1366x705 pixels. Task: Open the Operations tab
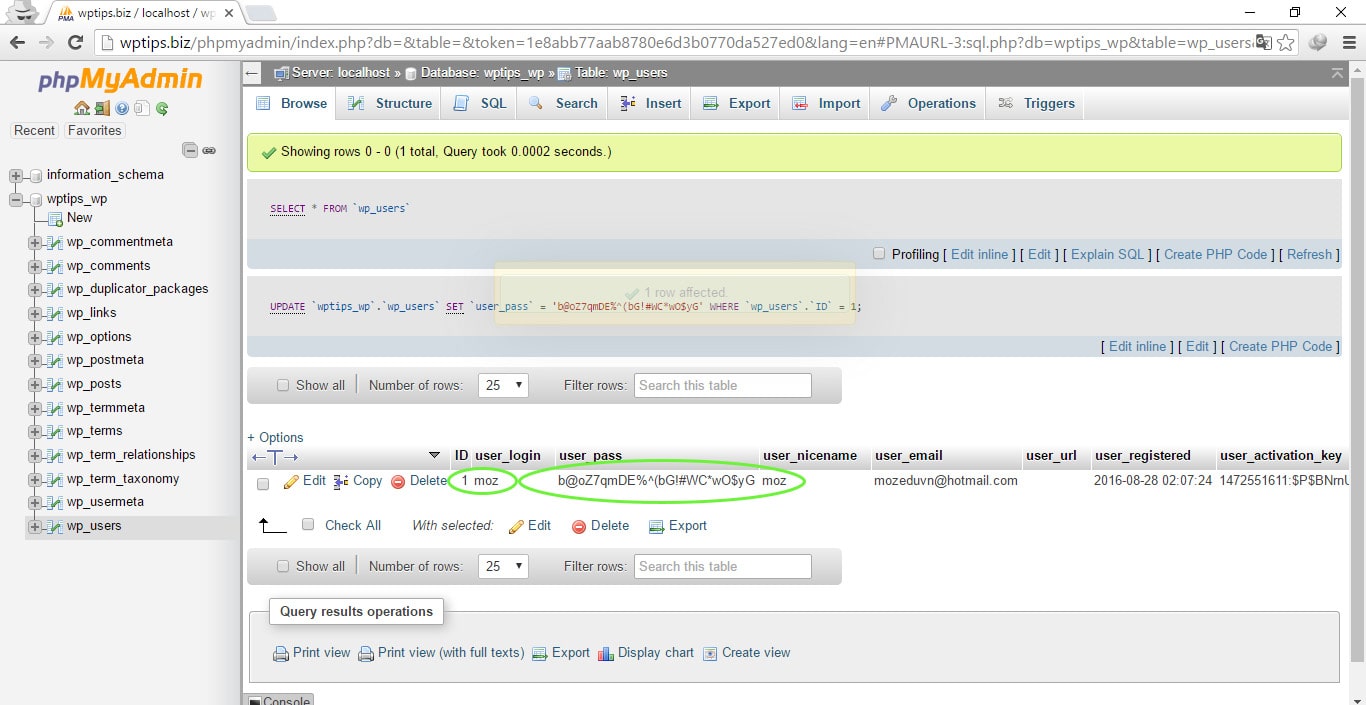click(928, 103)
